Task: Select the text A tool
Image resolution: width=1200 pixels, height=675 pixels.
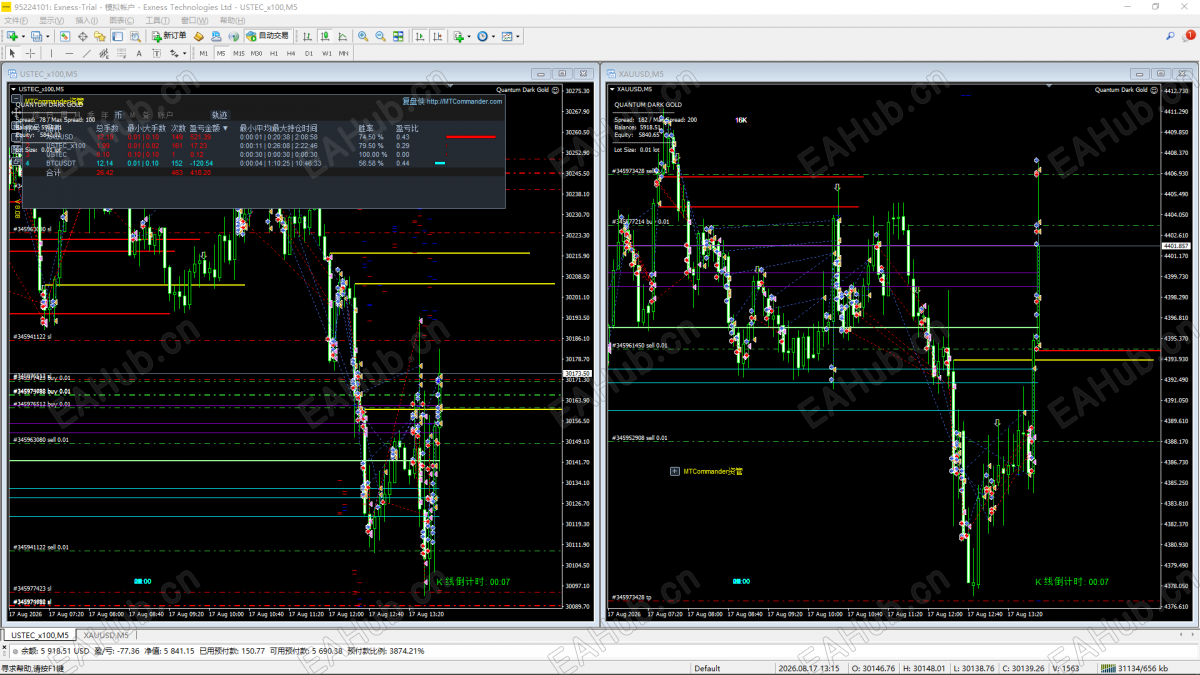Action: tap(139, 53)
